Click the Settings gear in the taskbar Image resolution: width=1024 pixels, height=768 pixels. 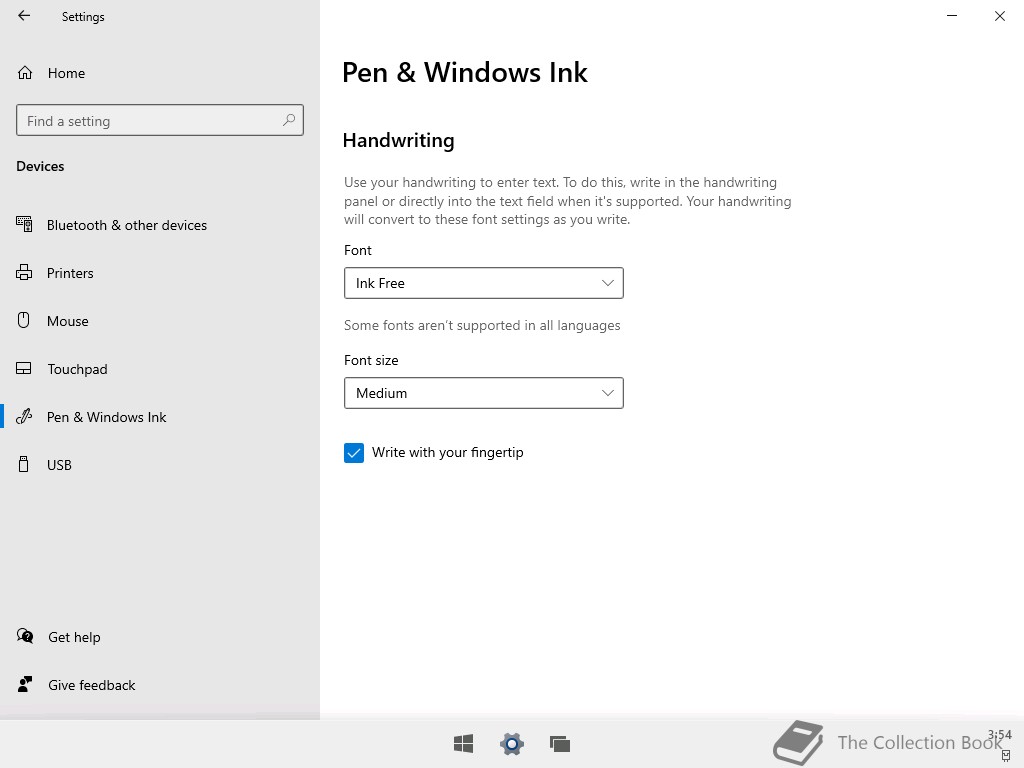[x=512, y=744]
